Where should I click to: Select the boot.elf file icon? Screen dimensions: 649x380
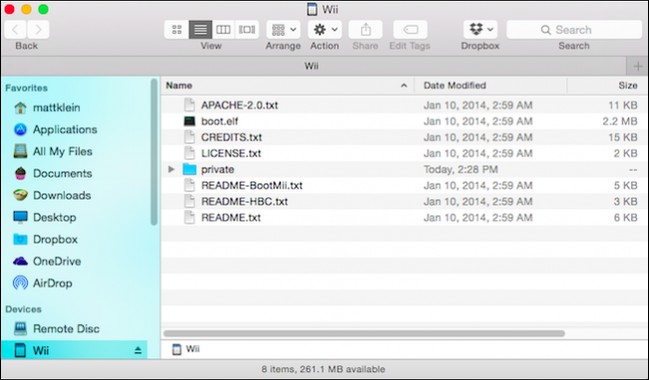coord(189,121)
